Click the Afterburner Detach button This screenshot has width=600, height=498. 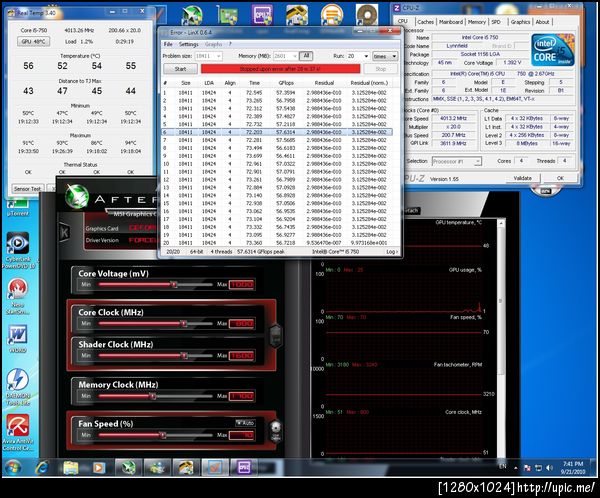point(412,211)
